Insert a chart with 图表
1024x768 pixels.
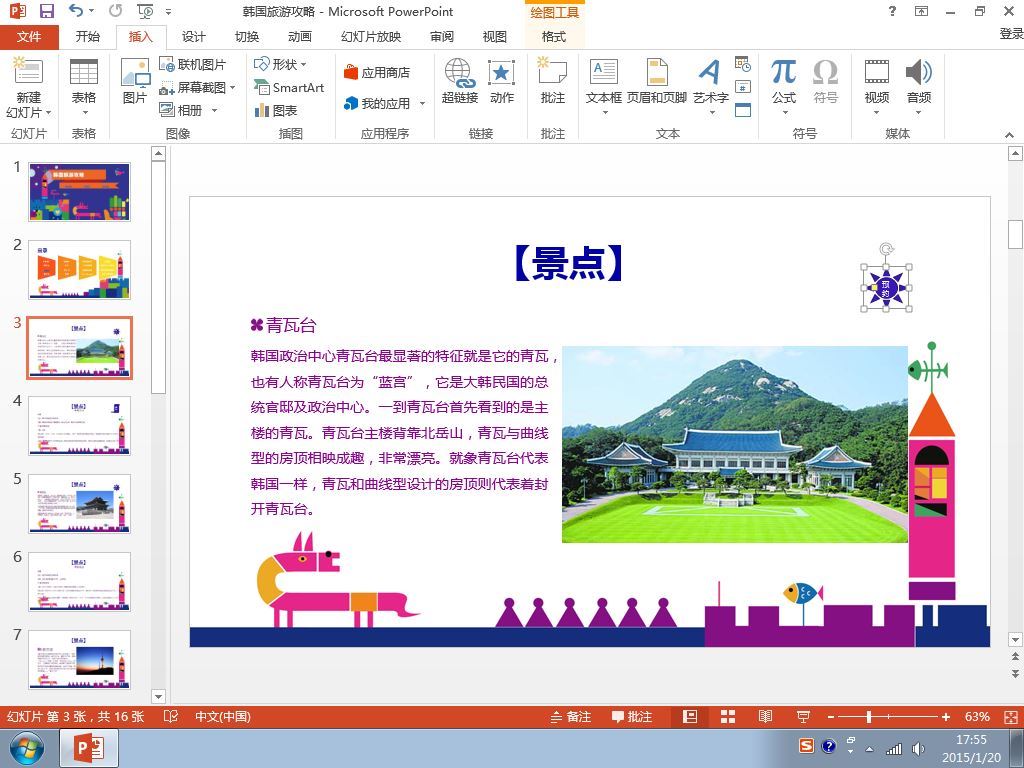click(276, 110)
